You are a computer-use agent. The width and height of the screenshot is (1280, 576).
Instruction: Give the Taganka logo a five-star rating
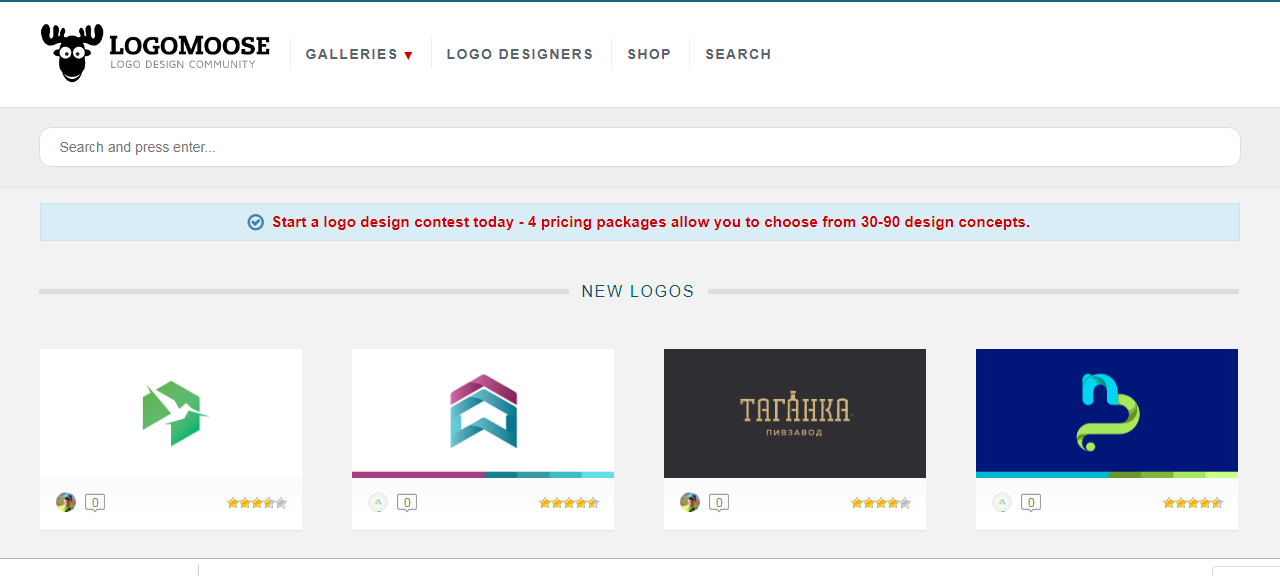coord(905,503)
